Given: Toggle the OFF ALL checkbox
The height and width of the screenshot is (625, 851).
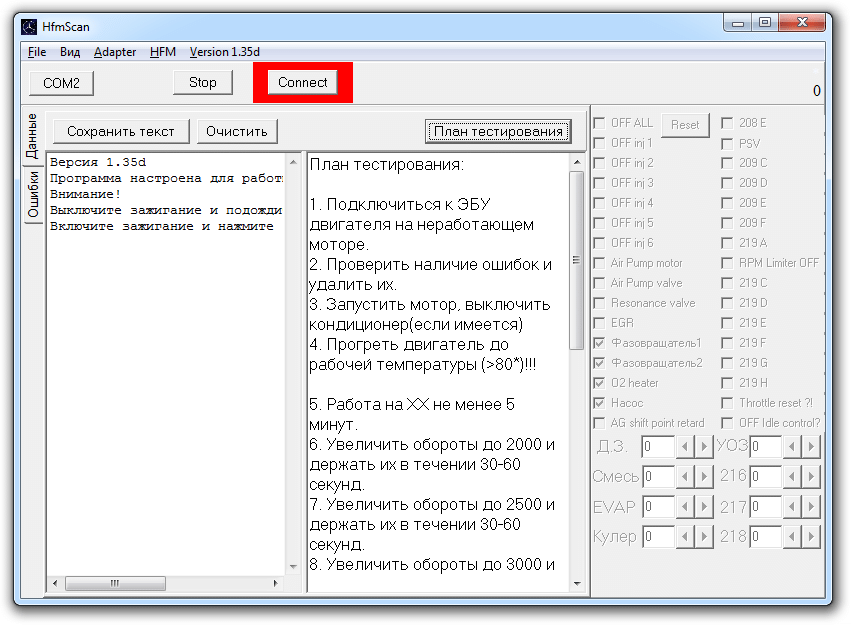Looking at the screenshot, I should point(599,123).
